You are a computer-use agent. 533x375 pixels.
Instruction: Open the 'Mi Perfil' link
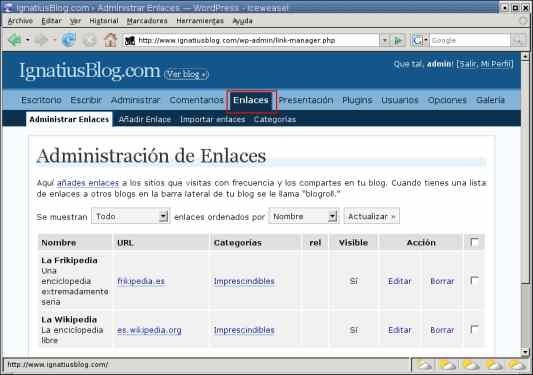pos(496,64)
